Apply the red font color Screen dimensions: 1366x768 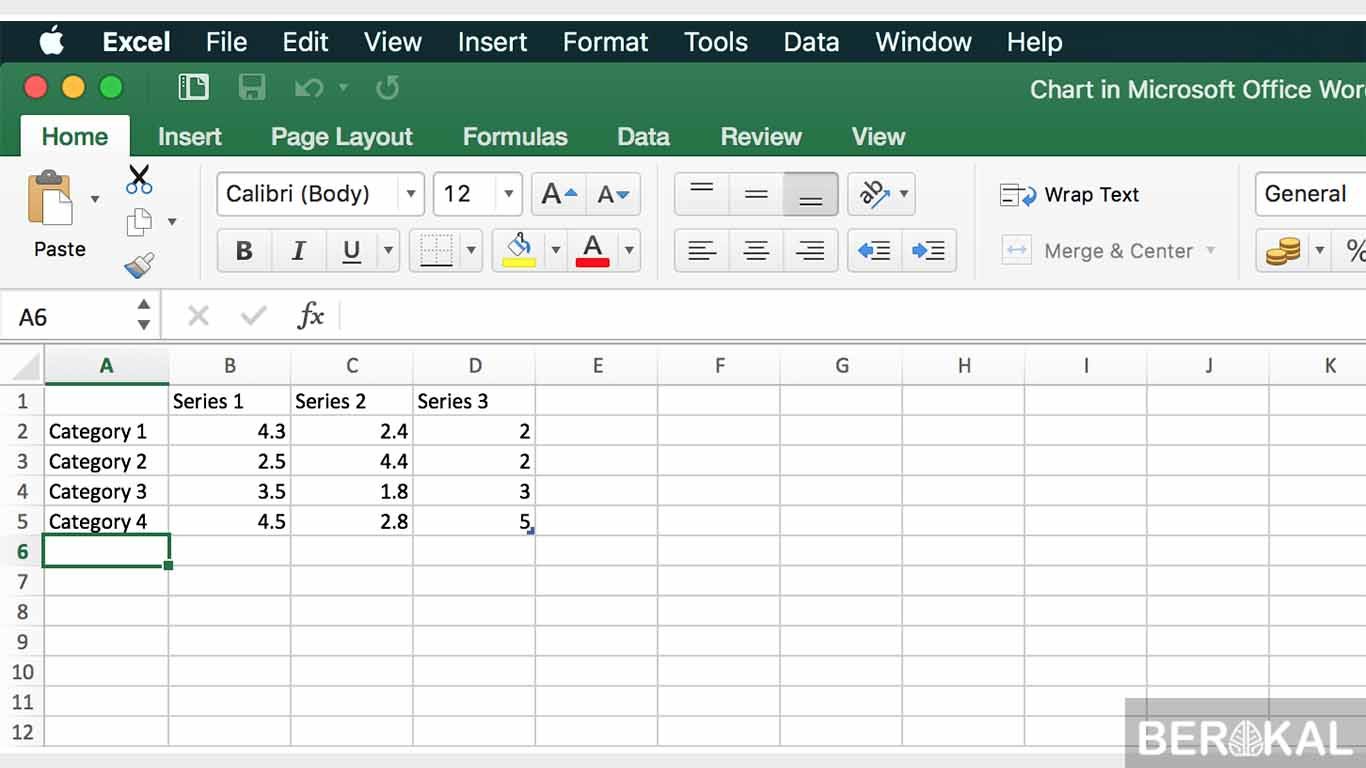pos(593,250)
